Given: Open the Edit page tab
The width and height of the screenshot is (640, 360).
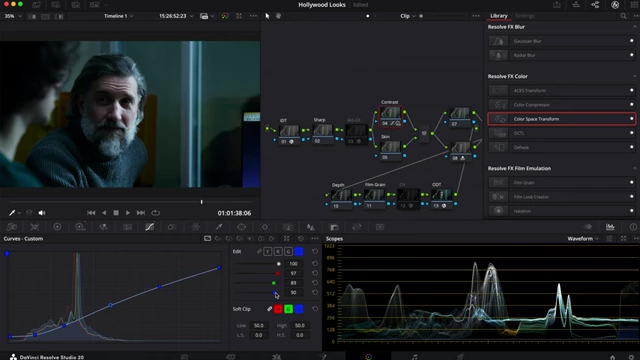Looking at the screenshot, I should pyautogui.click(x=277, y=357).
